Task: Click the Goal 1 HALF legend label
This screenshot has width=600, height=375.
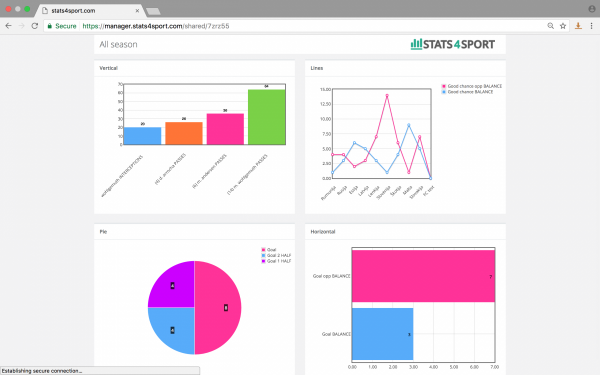Action: pos(279,261)
